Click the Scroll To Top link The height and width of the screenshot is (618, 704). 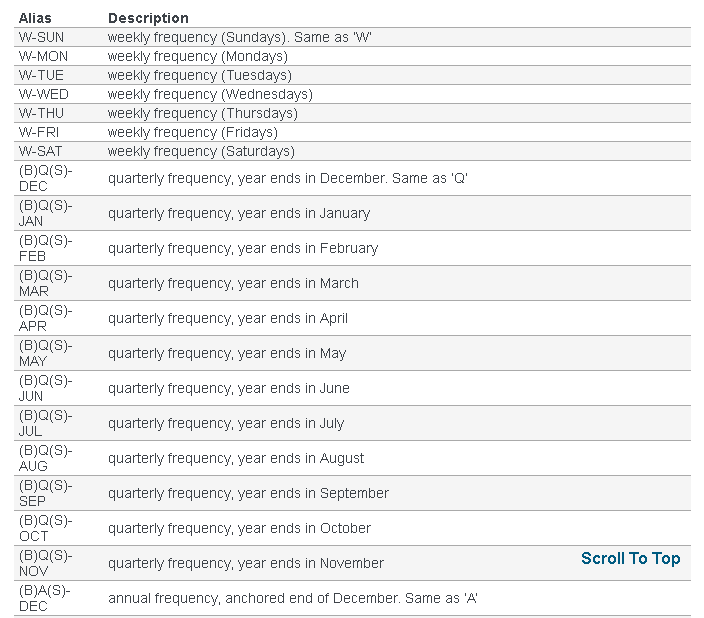click(630, 558)
